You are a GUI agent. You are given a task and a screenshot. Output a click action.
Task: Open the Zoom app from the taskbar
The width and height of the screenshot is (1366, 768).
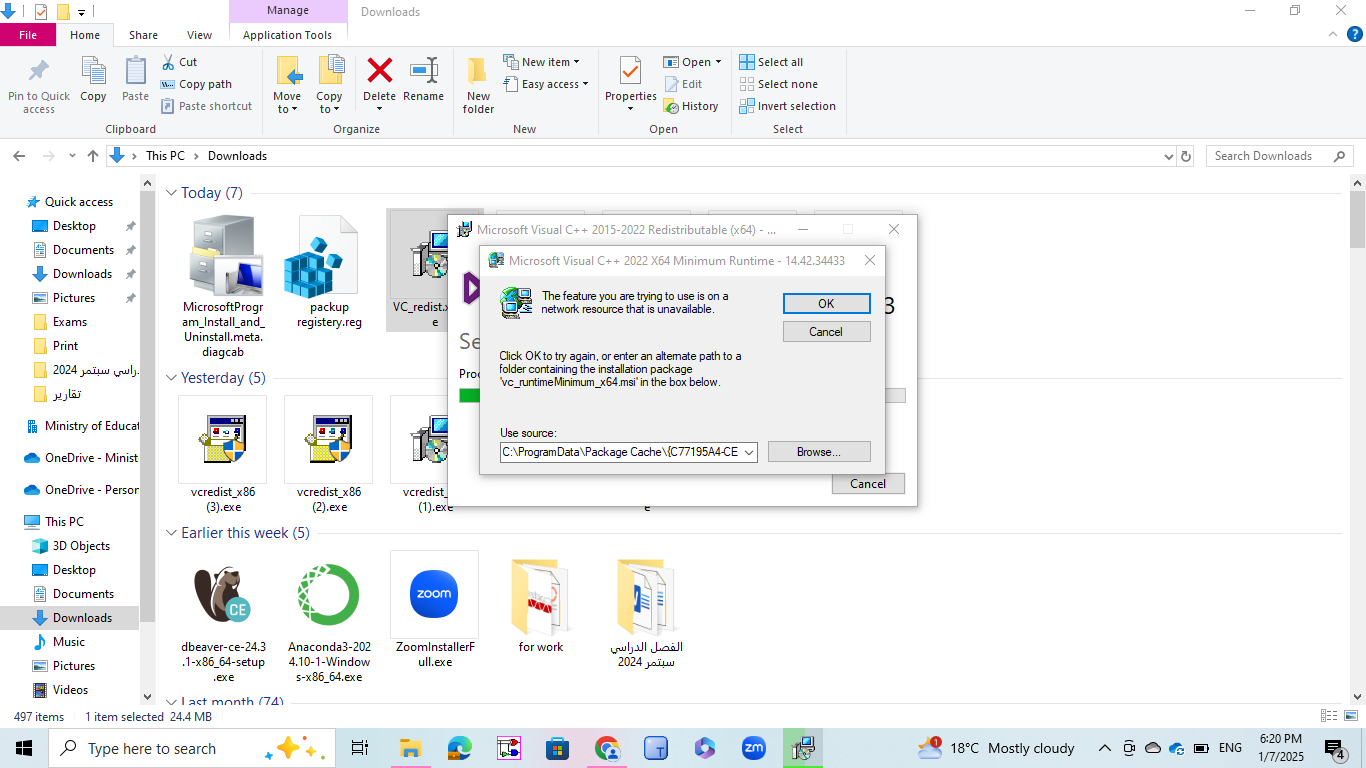tap(753, 748)
